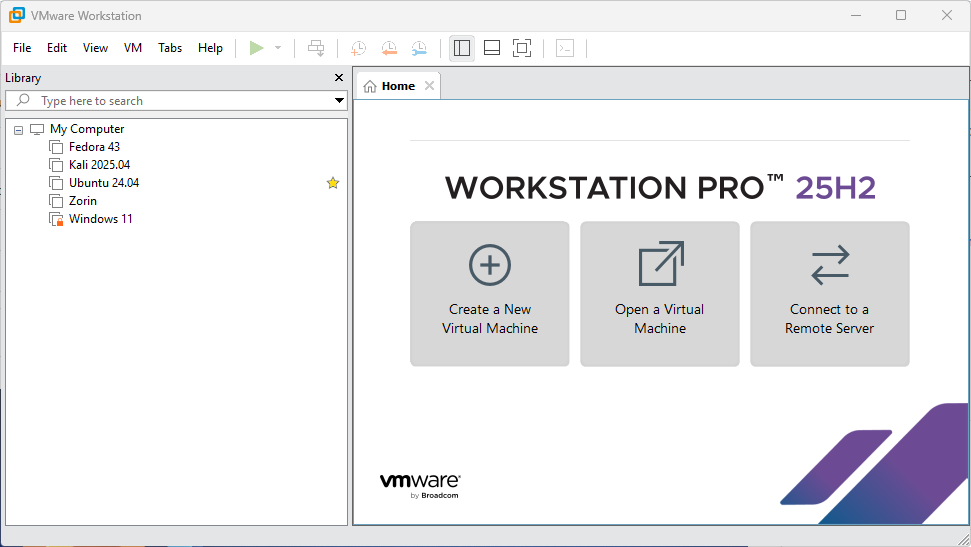
Task: Click the console view toolbar icon
Action: 565,48
